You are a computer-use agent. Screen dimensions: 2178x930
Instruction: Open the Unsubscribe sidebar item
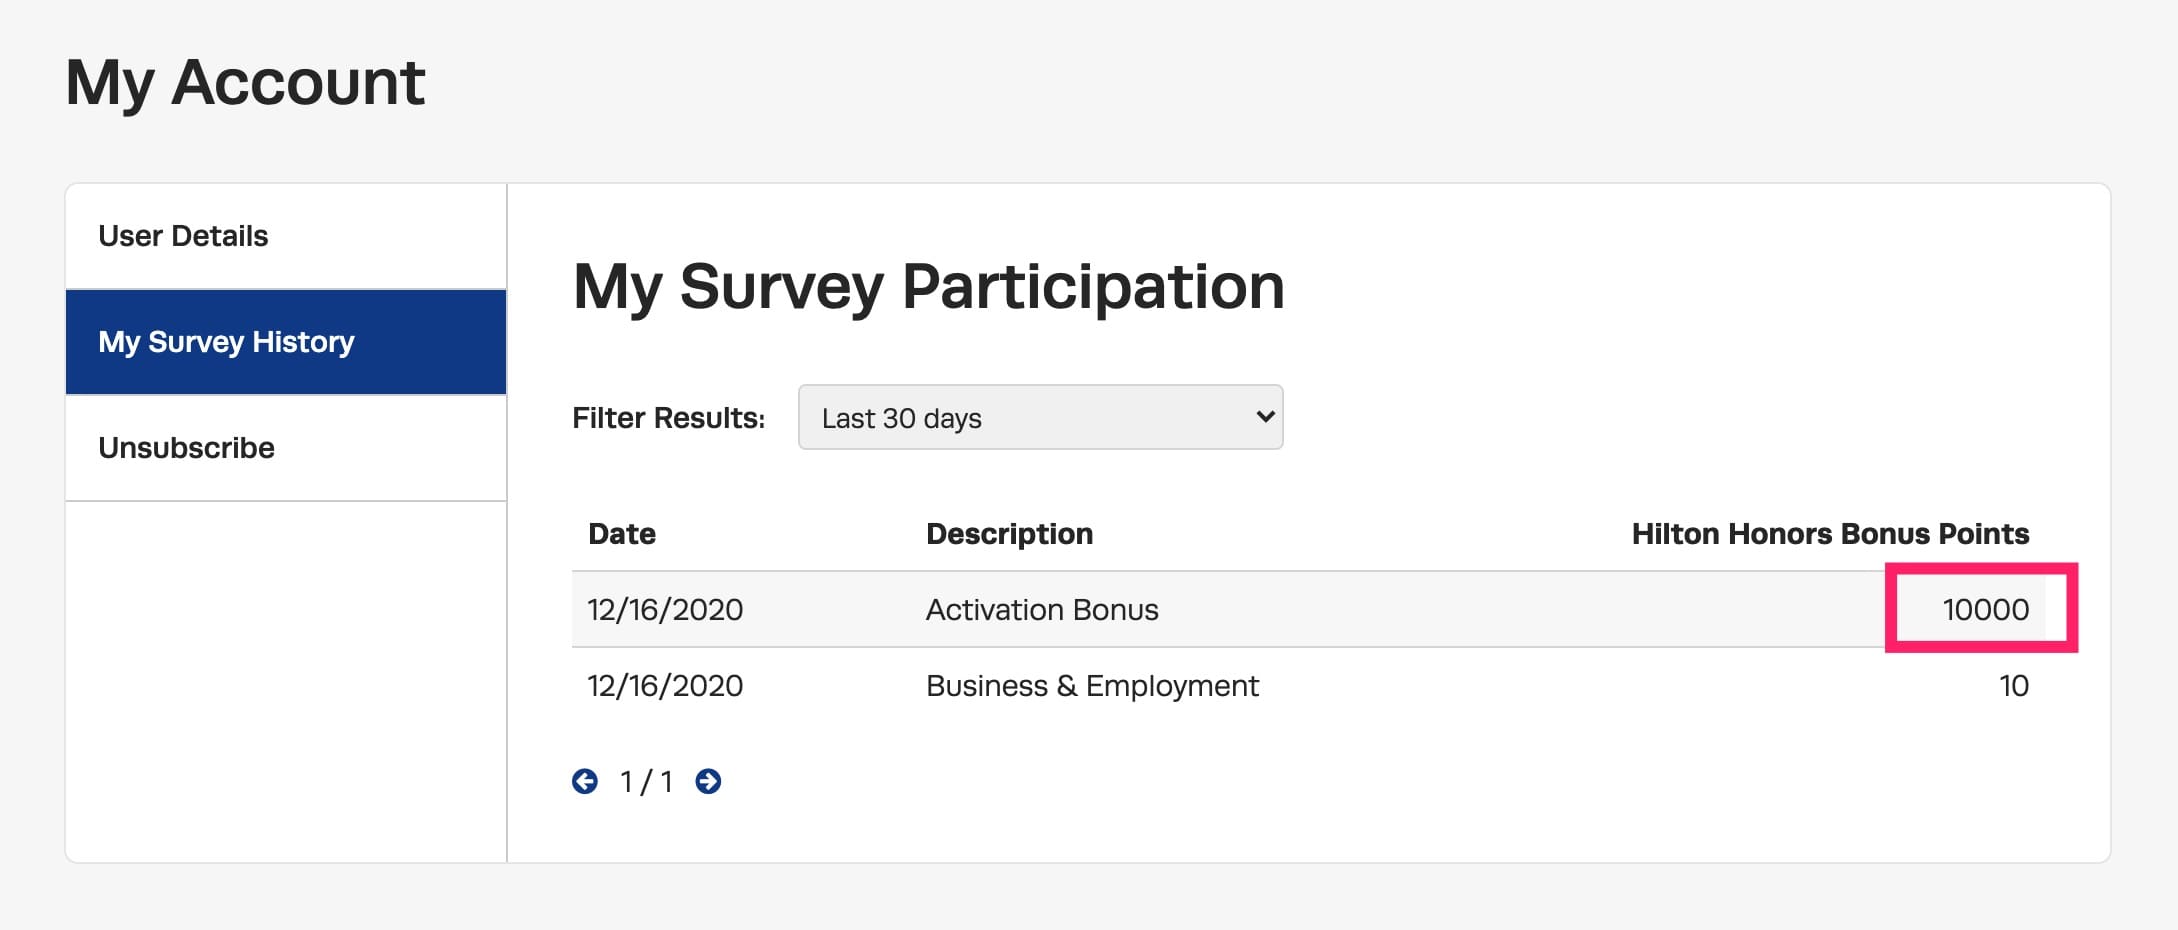click(x=186, y=448)
